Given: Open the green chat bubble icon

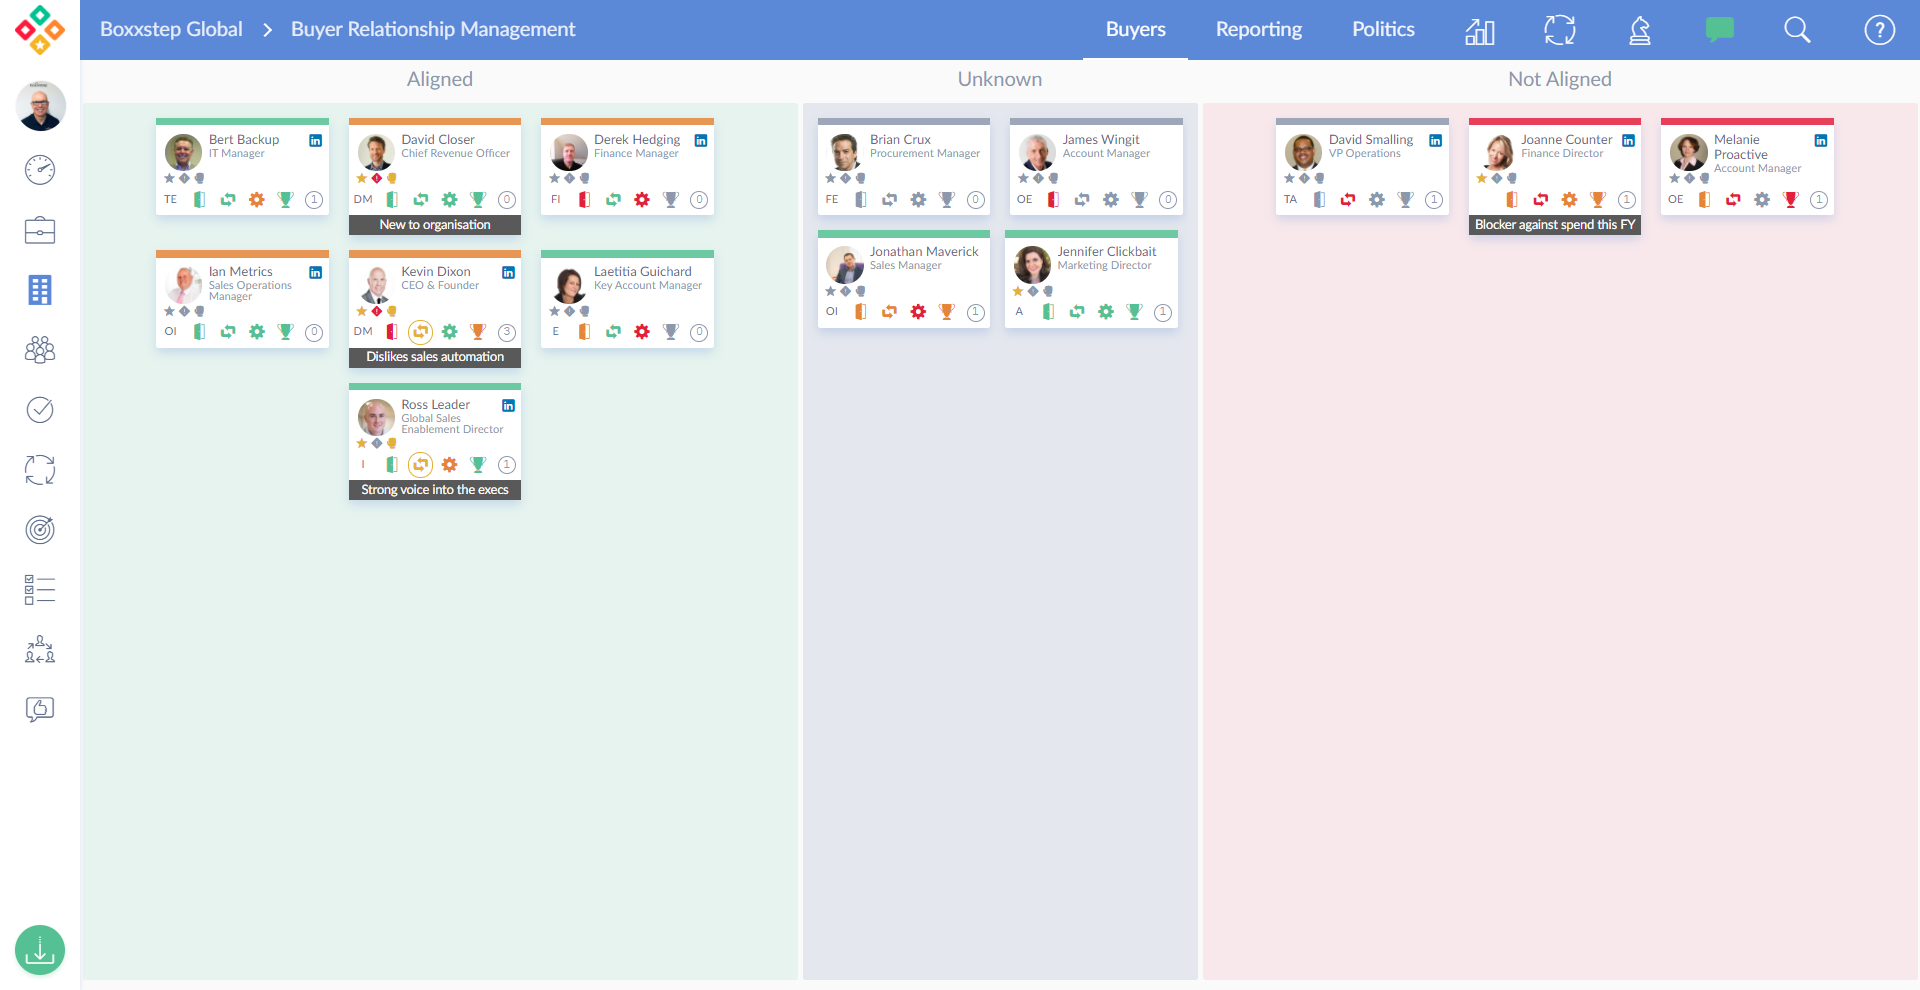Looking at the screenshot, I should pos(1719,30).
